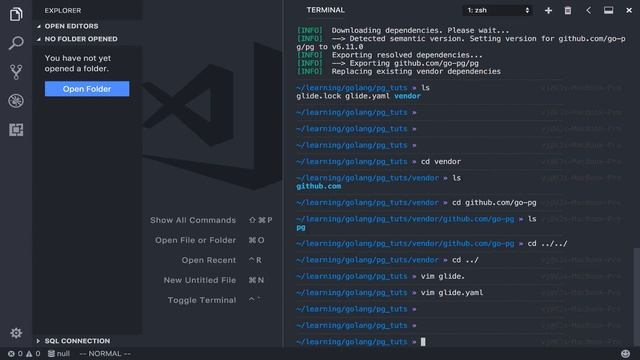Click 'Replacing existing vendor dependencies' log line
The height and width of the screenshot is (360, 640).
[416, 71]
